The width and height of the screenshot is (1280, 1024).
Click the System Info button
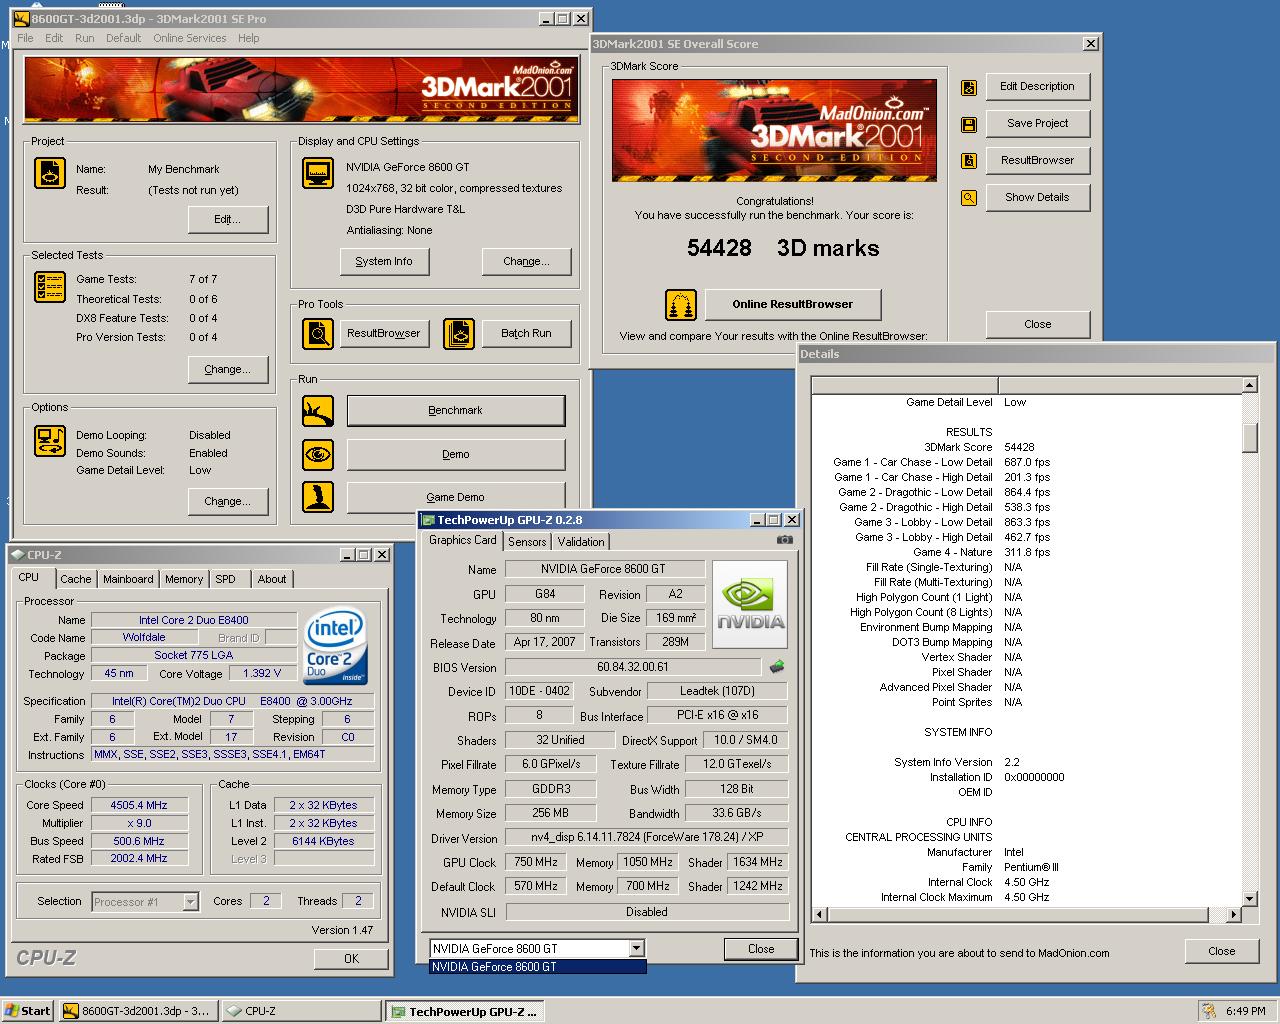383,261
